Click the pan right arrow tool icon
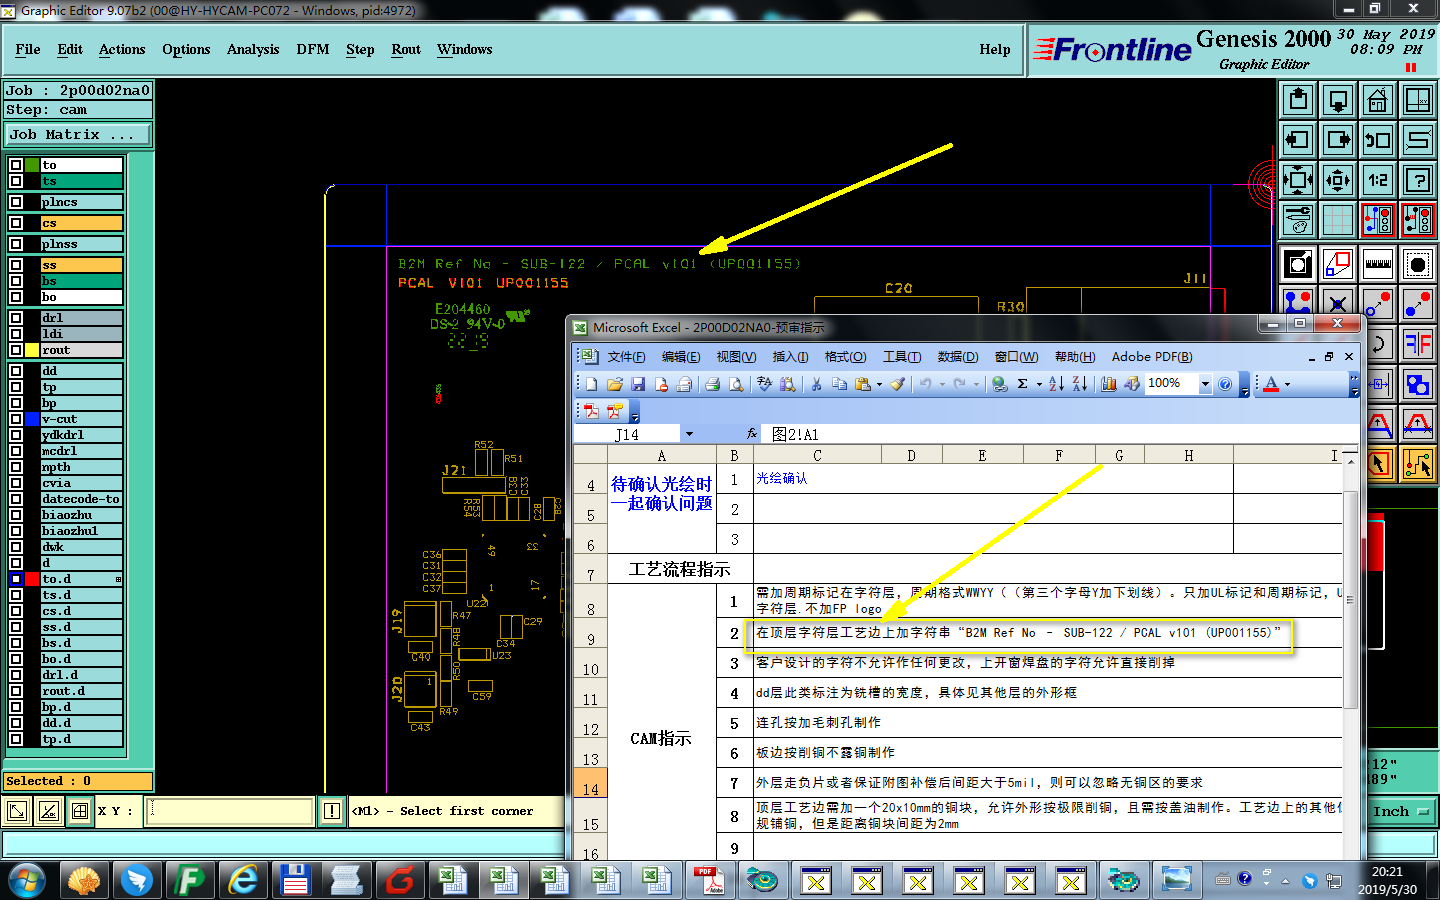The width and height of the screenshot is (1440, 900). point(1338,140)
